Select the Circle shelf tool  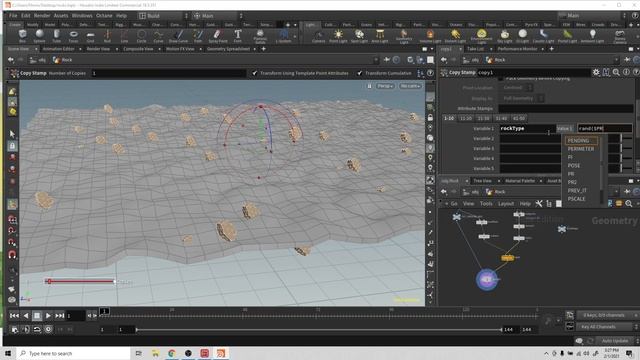[141, 36]
